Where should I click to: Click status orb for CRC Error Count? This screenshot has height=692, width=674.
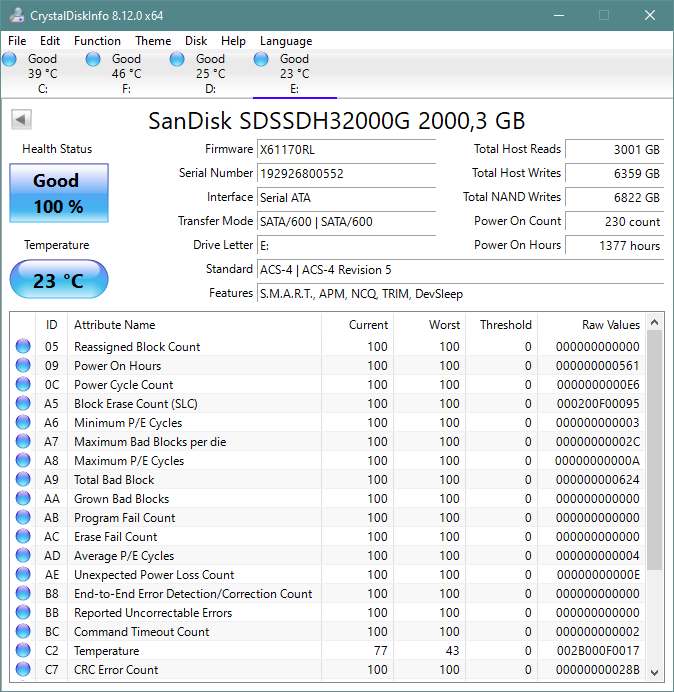pyautogui.click(x=23, y=669)
